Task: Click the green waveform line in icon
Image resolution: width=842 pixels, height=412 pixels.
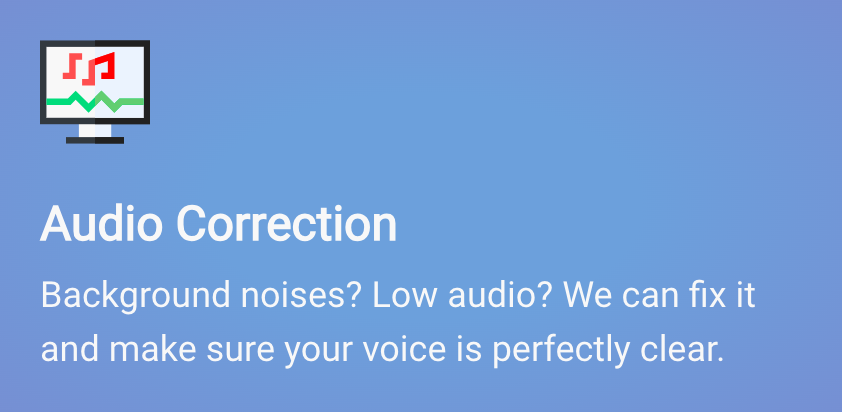Action: click(x=95, y=101)
